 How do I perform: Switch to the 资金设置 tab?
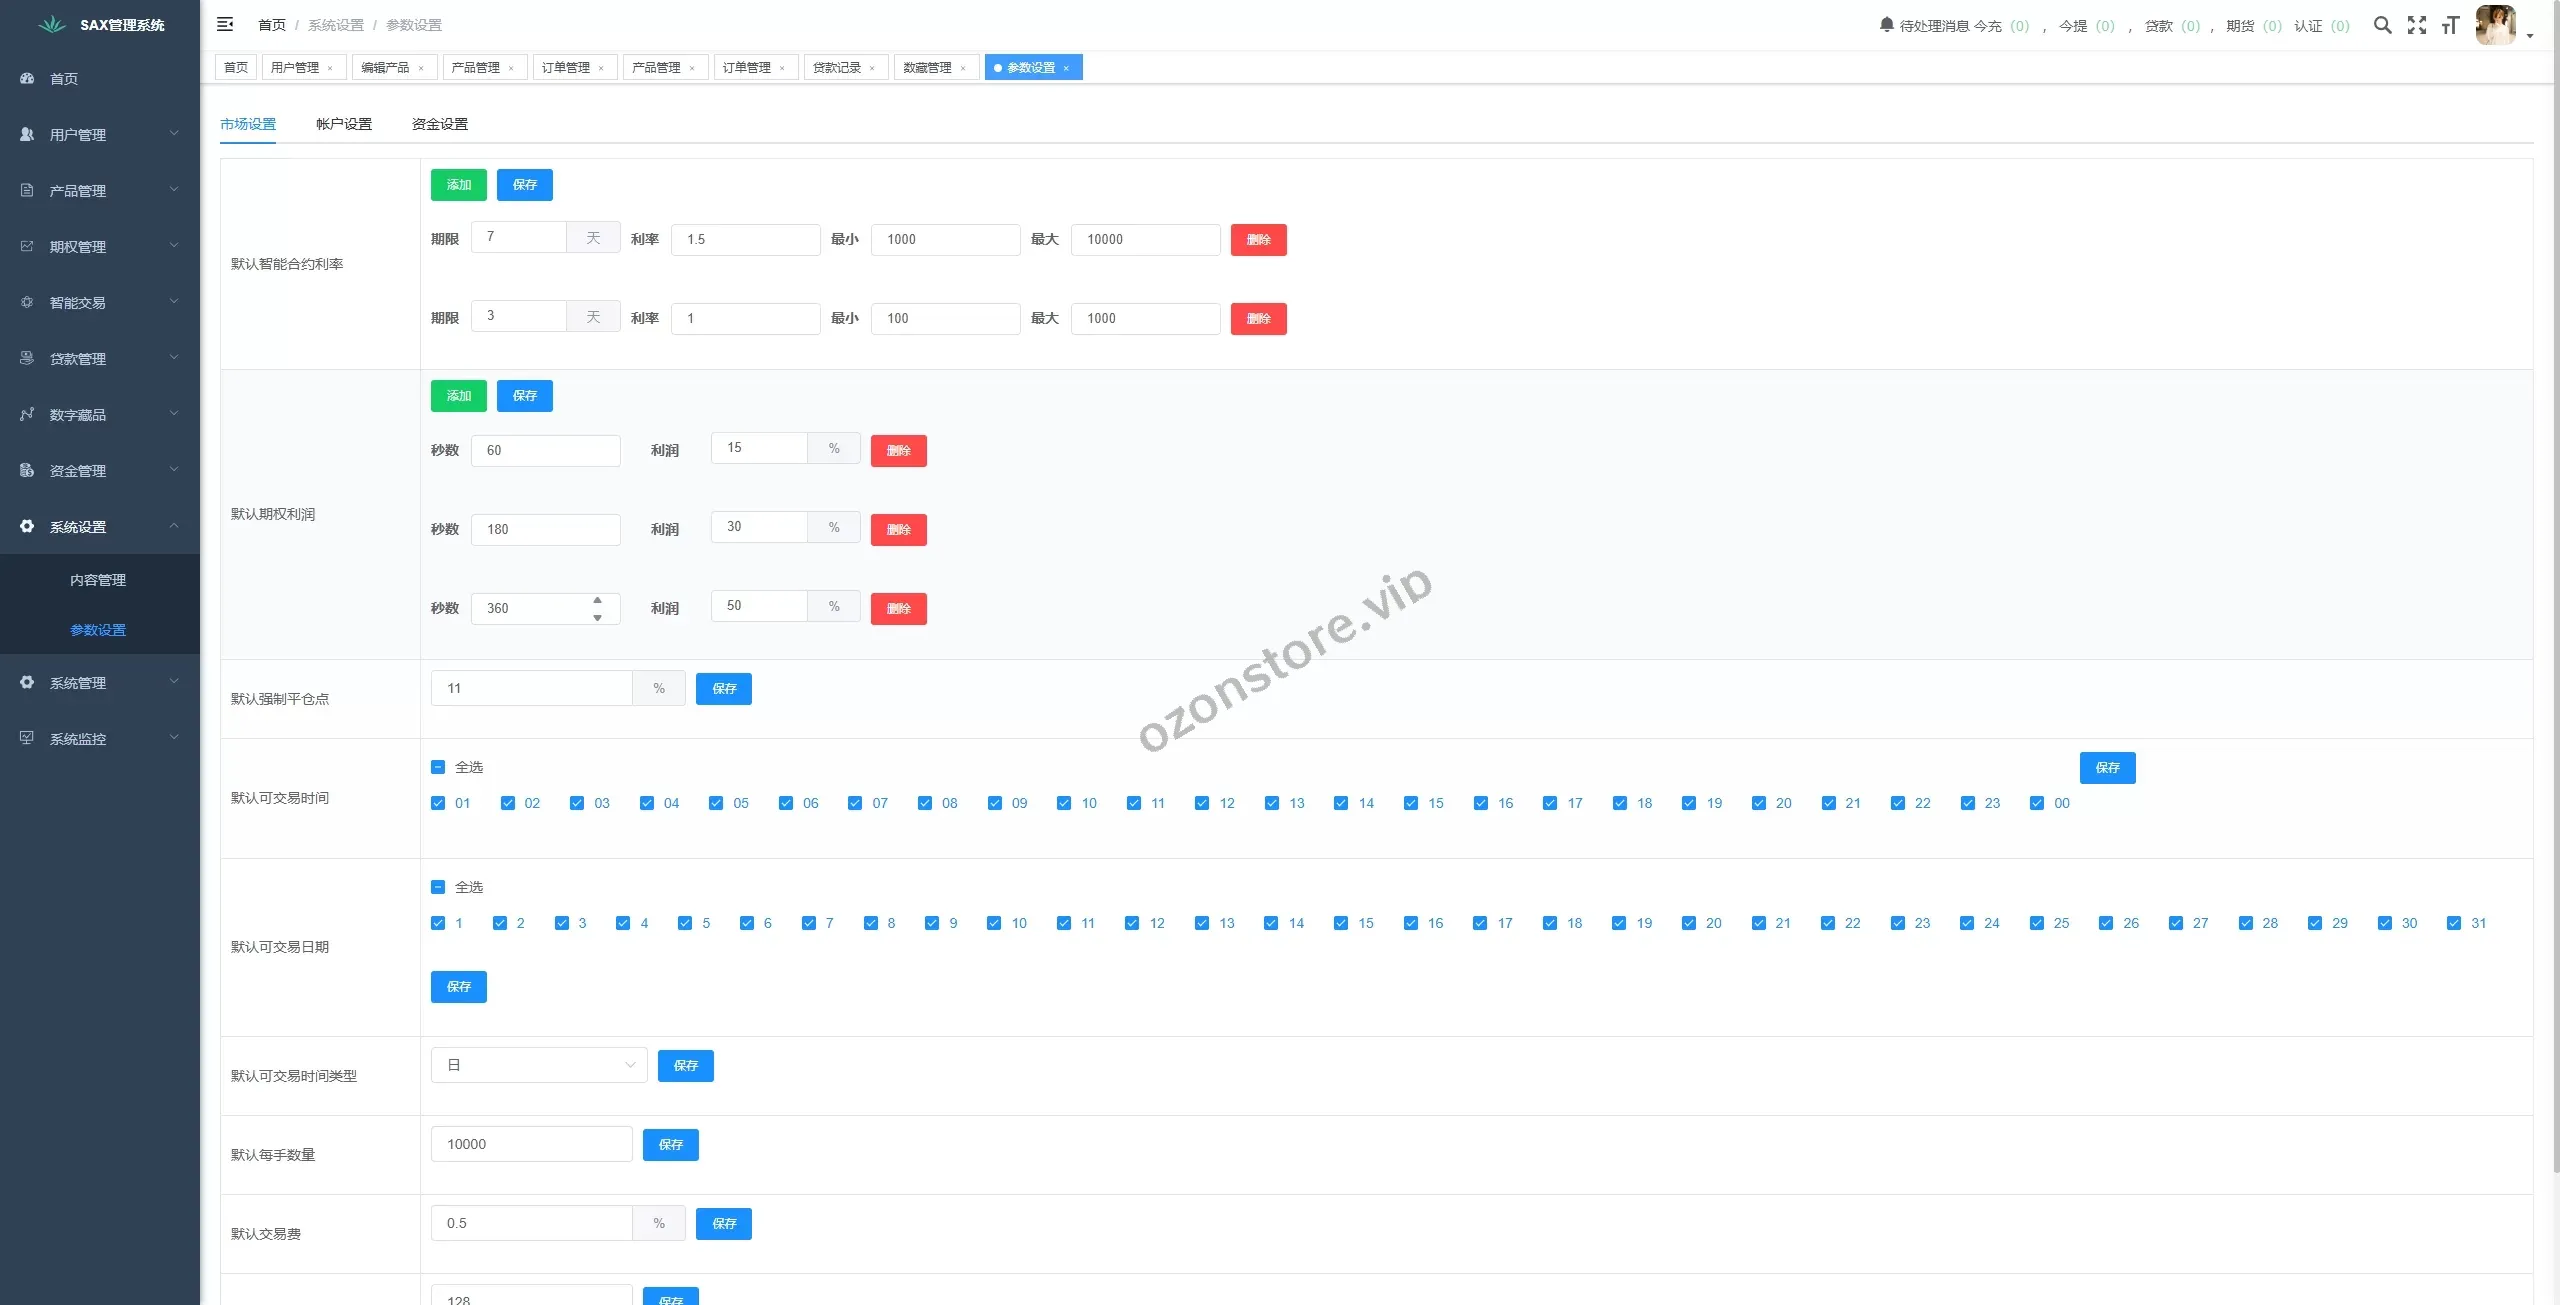440,124
